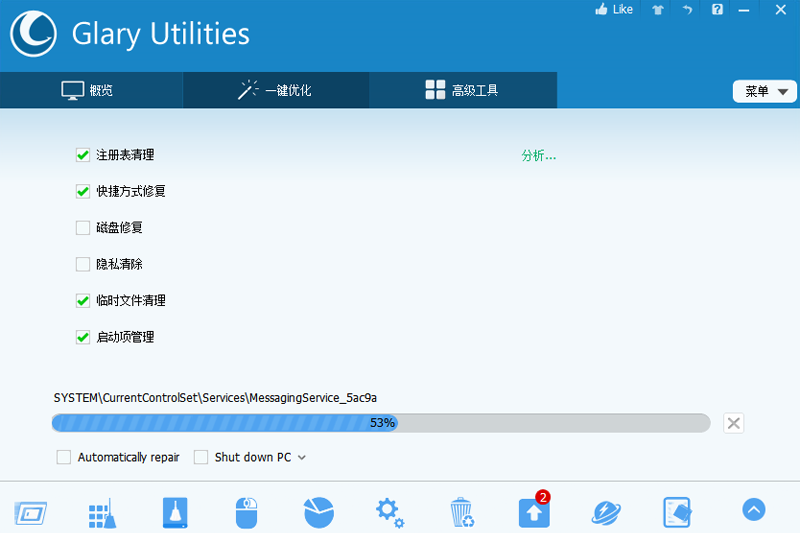
Task: Tick the Automatically repair checkbox
Action: pos(64,457)
